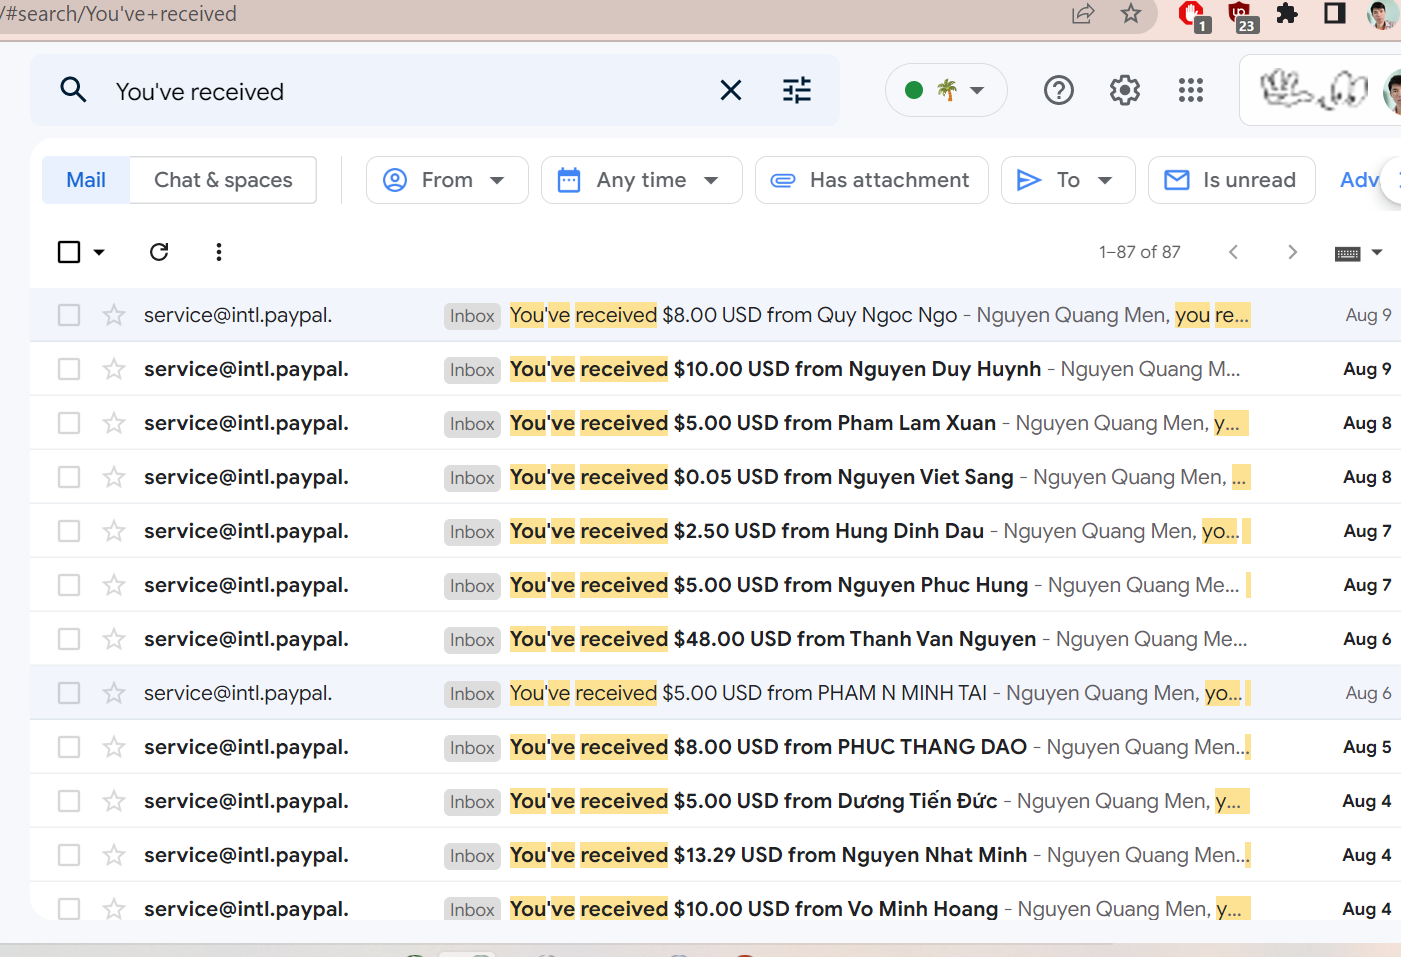1401x957 pixels.
Task: Open the green active status dropdown
Action: [946, 90]
